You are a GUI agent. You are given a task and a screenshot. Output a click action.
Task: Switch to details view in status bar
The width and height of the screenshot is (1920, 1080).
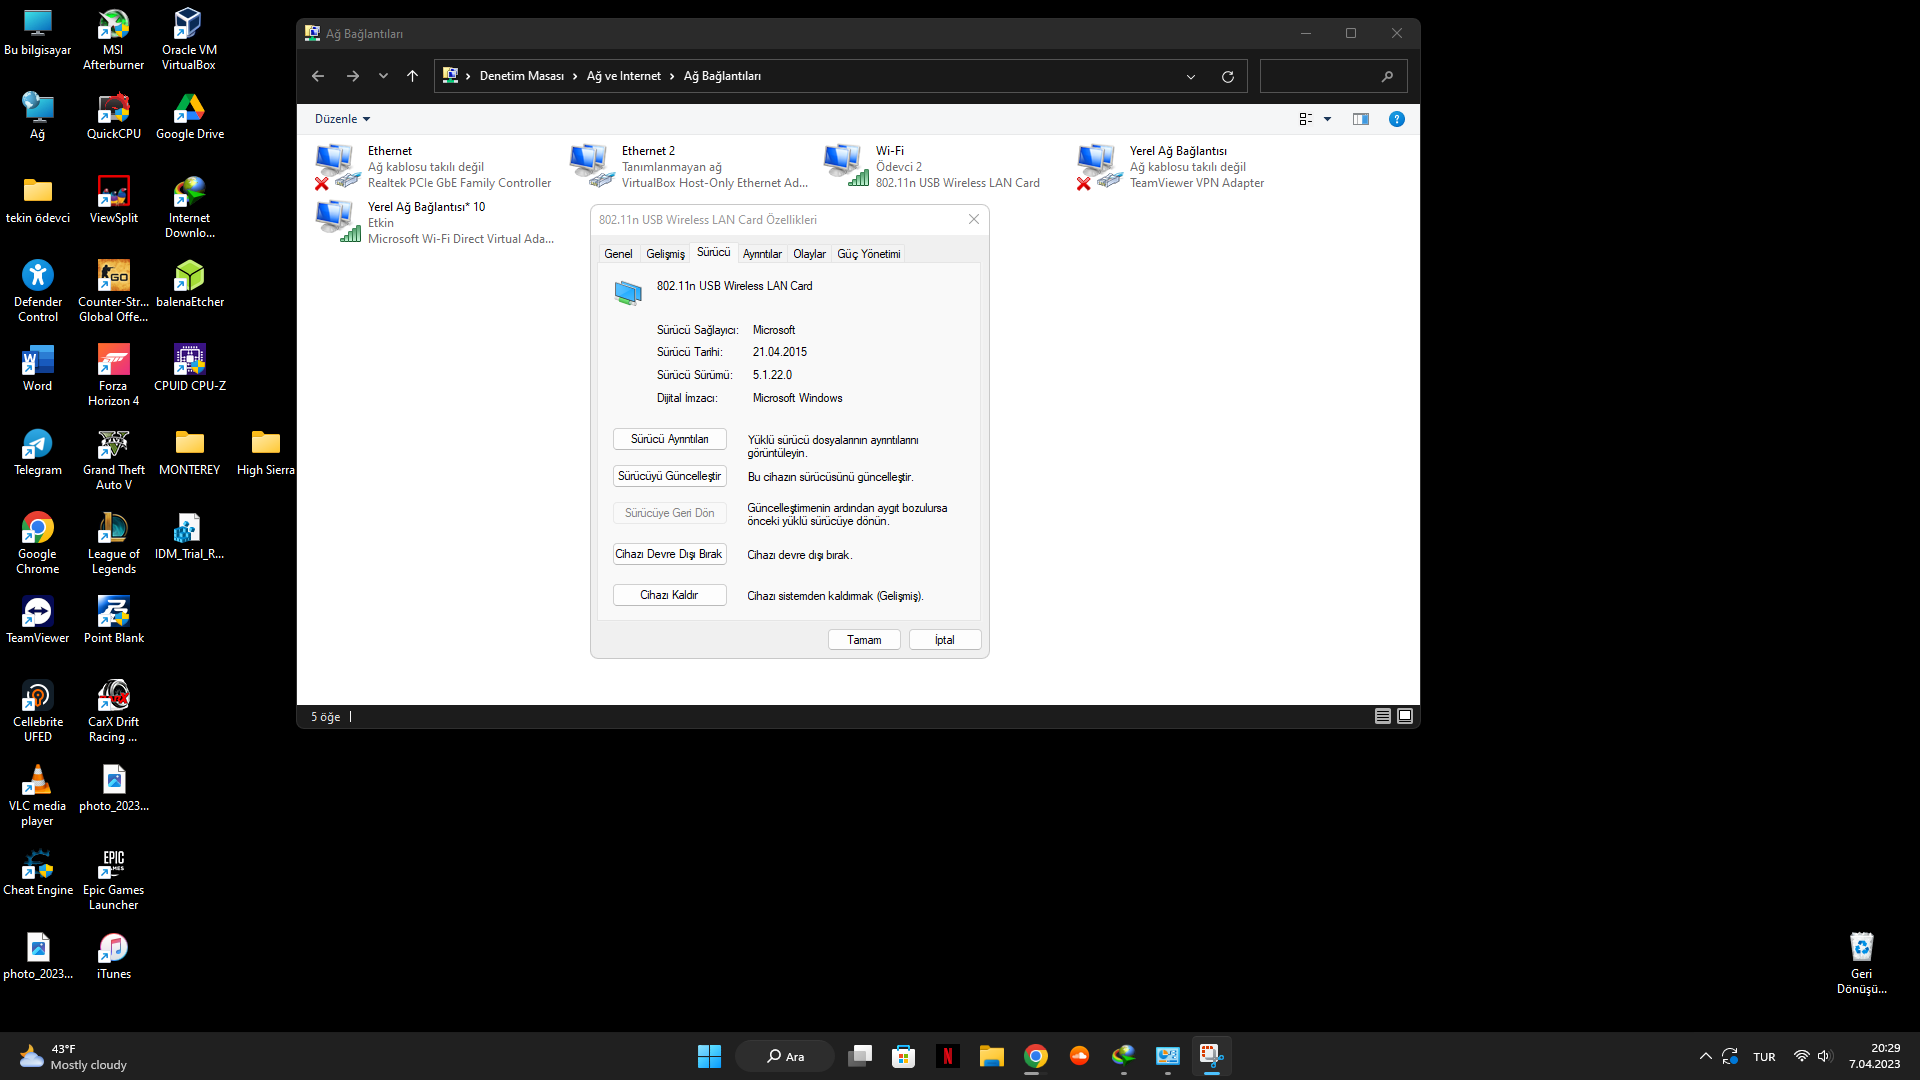(x=1383, y=716)
